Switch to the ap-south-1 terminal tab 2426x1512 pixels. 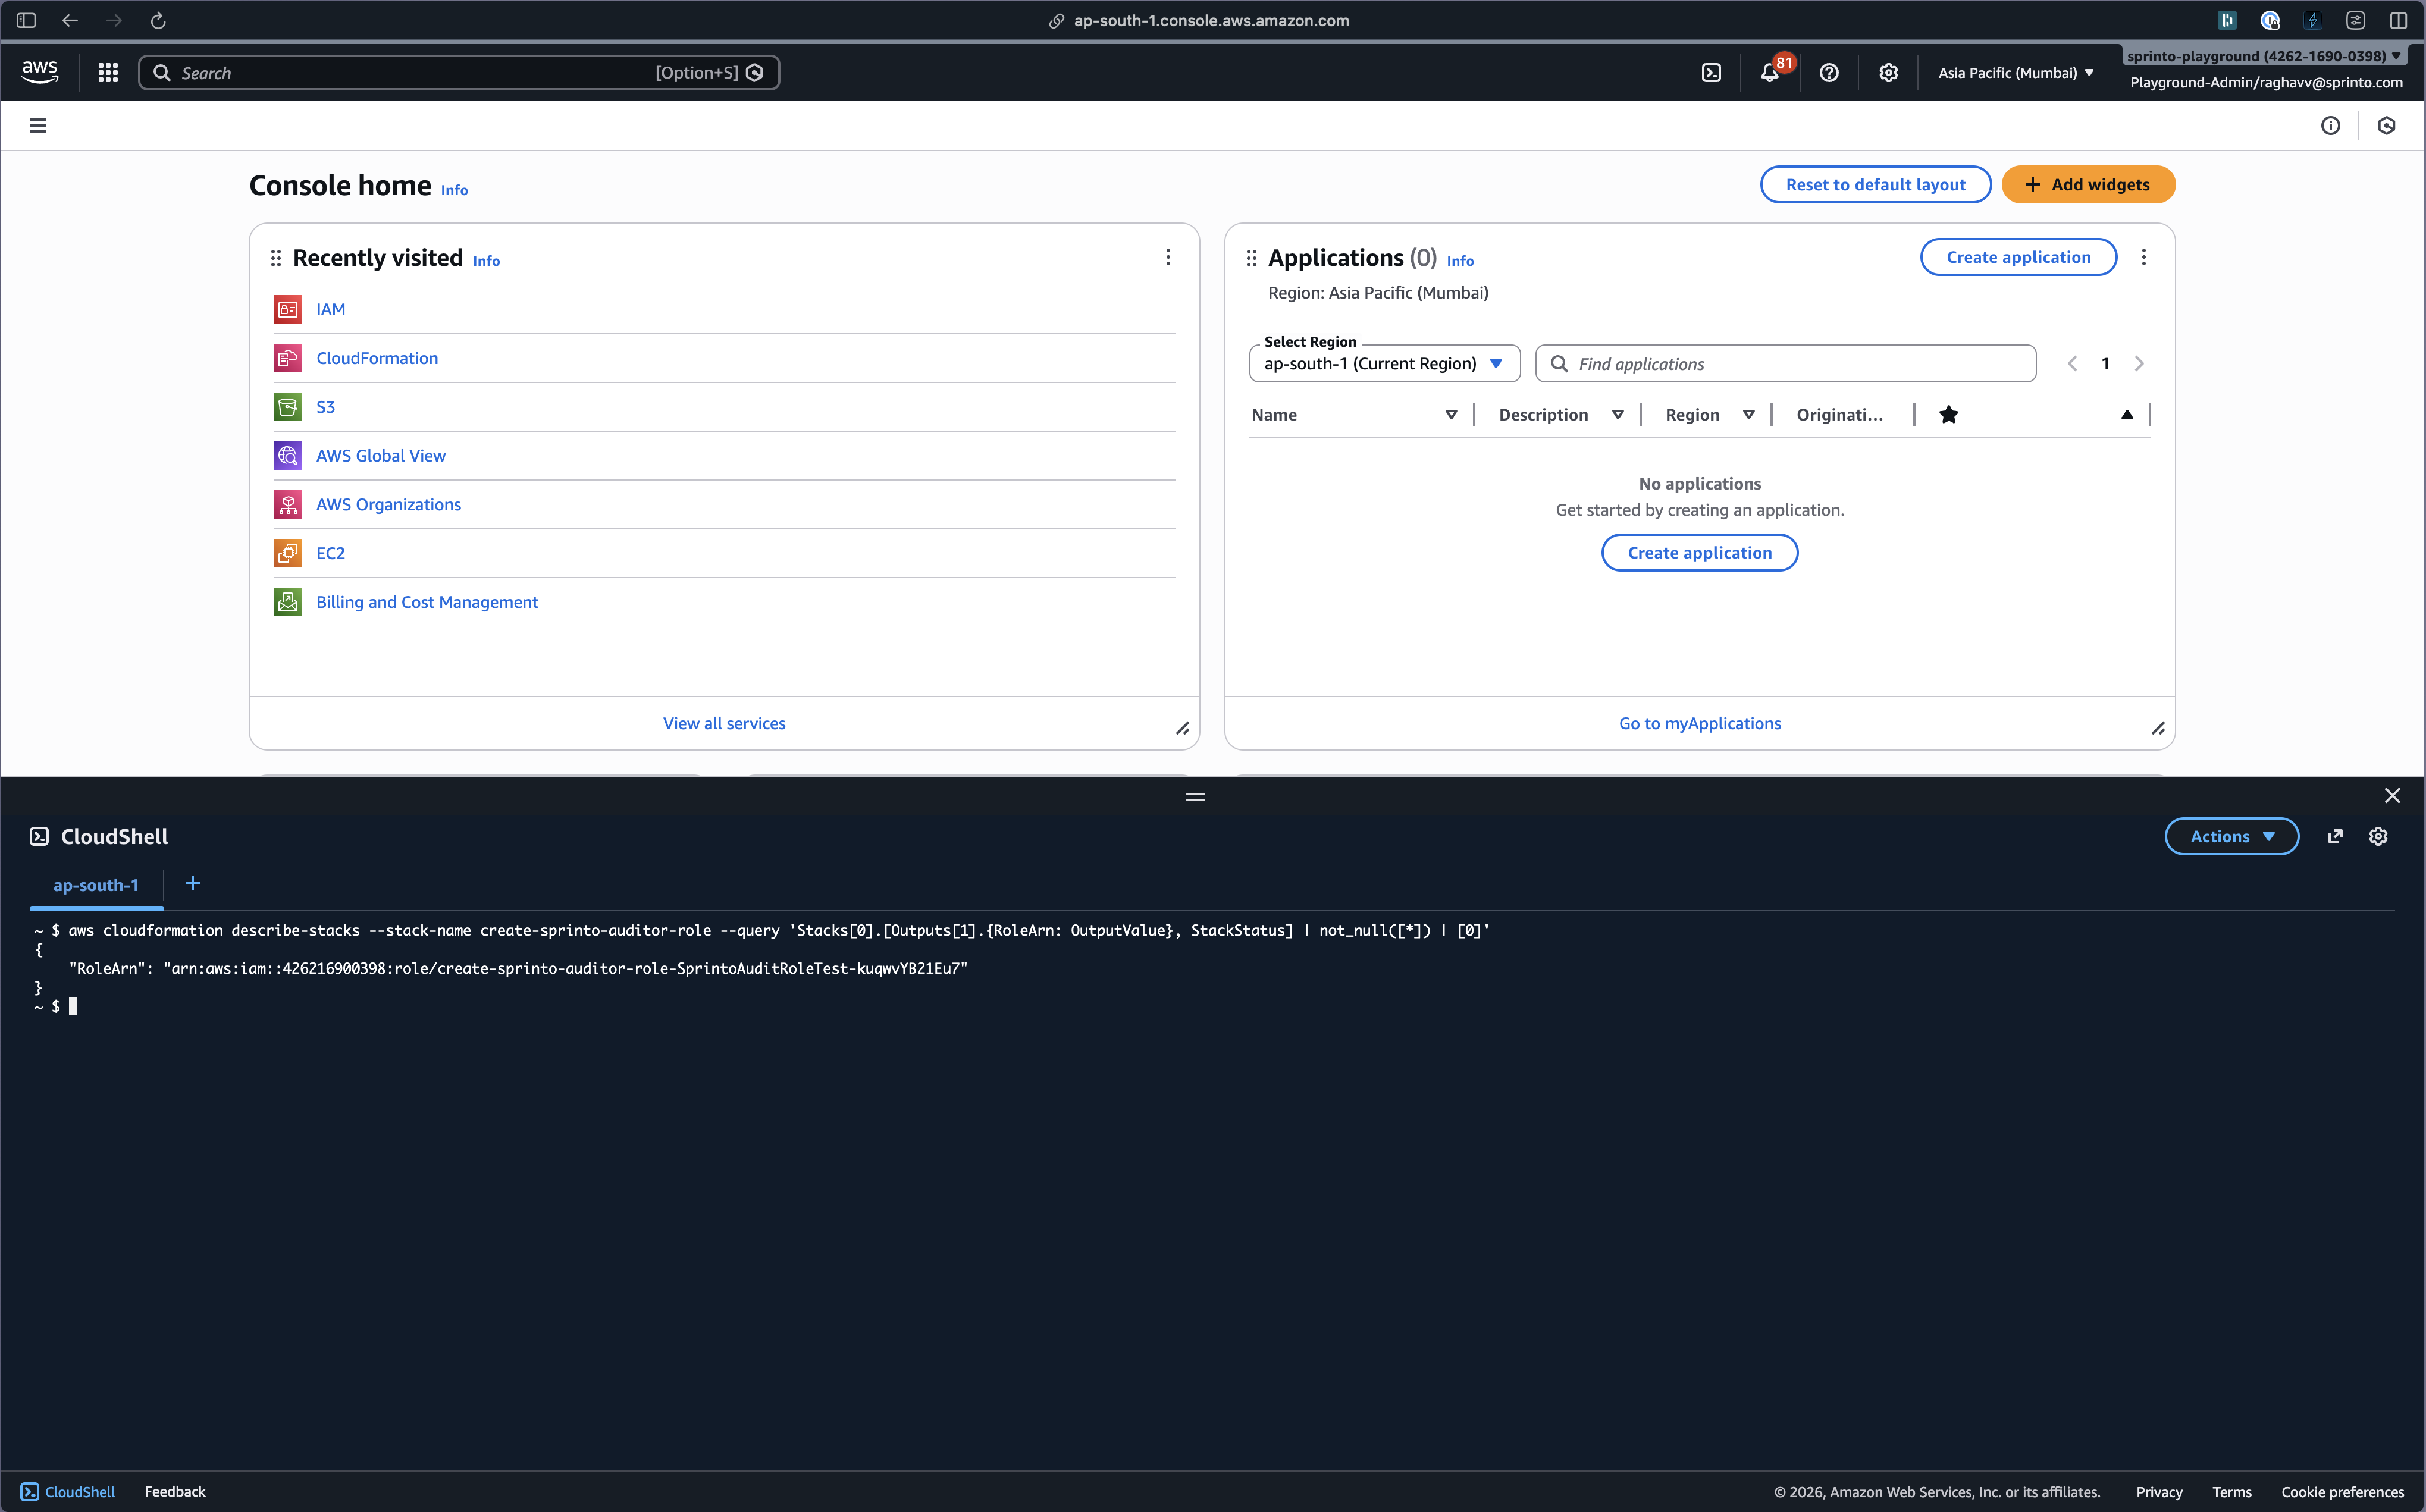[x=96, y=885]
